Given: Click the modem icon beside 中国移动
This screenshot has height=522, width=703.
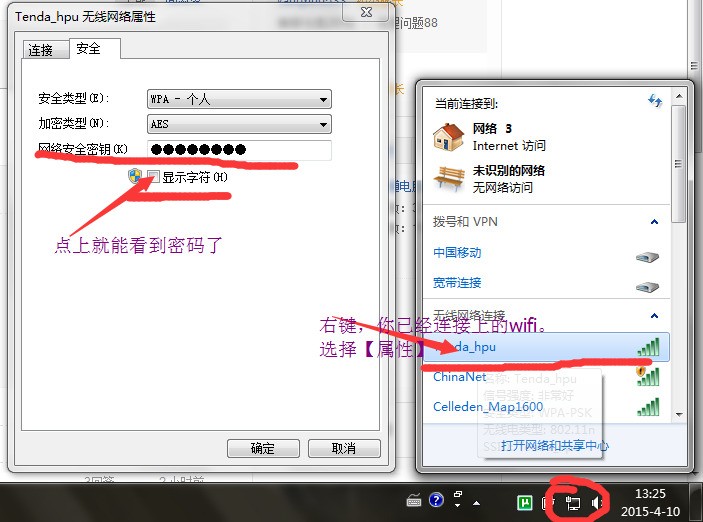Looking at the screenshot, I should tap(647, 257).
